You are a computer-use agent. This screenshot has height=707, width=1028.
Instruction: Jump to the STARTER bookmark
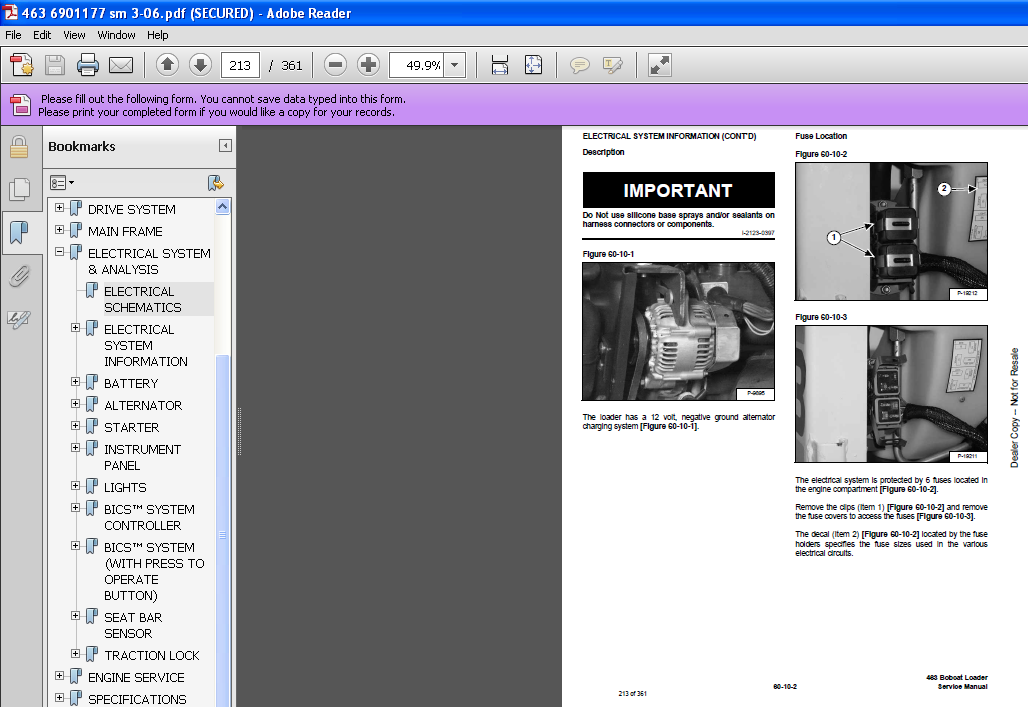(131, 428)
